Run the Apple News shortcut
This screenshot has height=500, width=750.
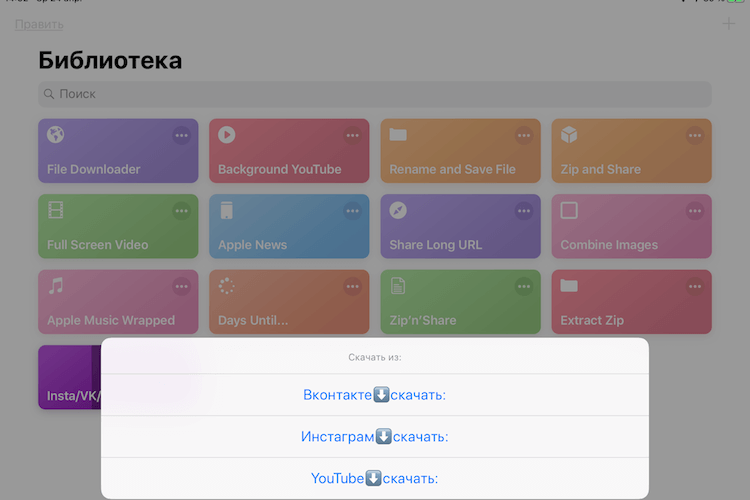click(289, 226)
